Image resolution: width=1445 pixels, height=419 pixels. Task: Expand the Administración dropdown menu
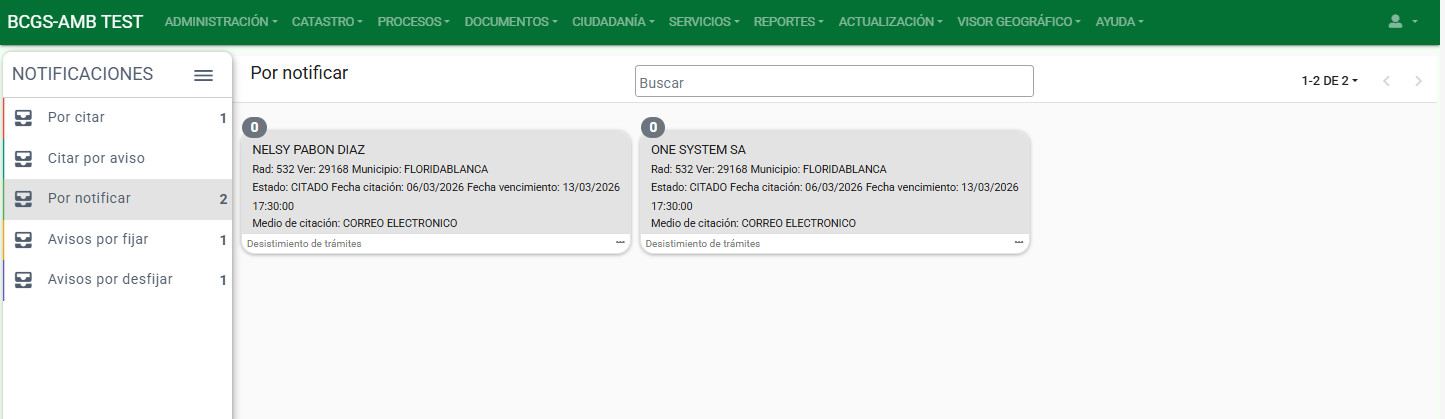[x=221, y=21]
